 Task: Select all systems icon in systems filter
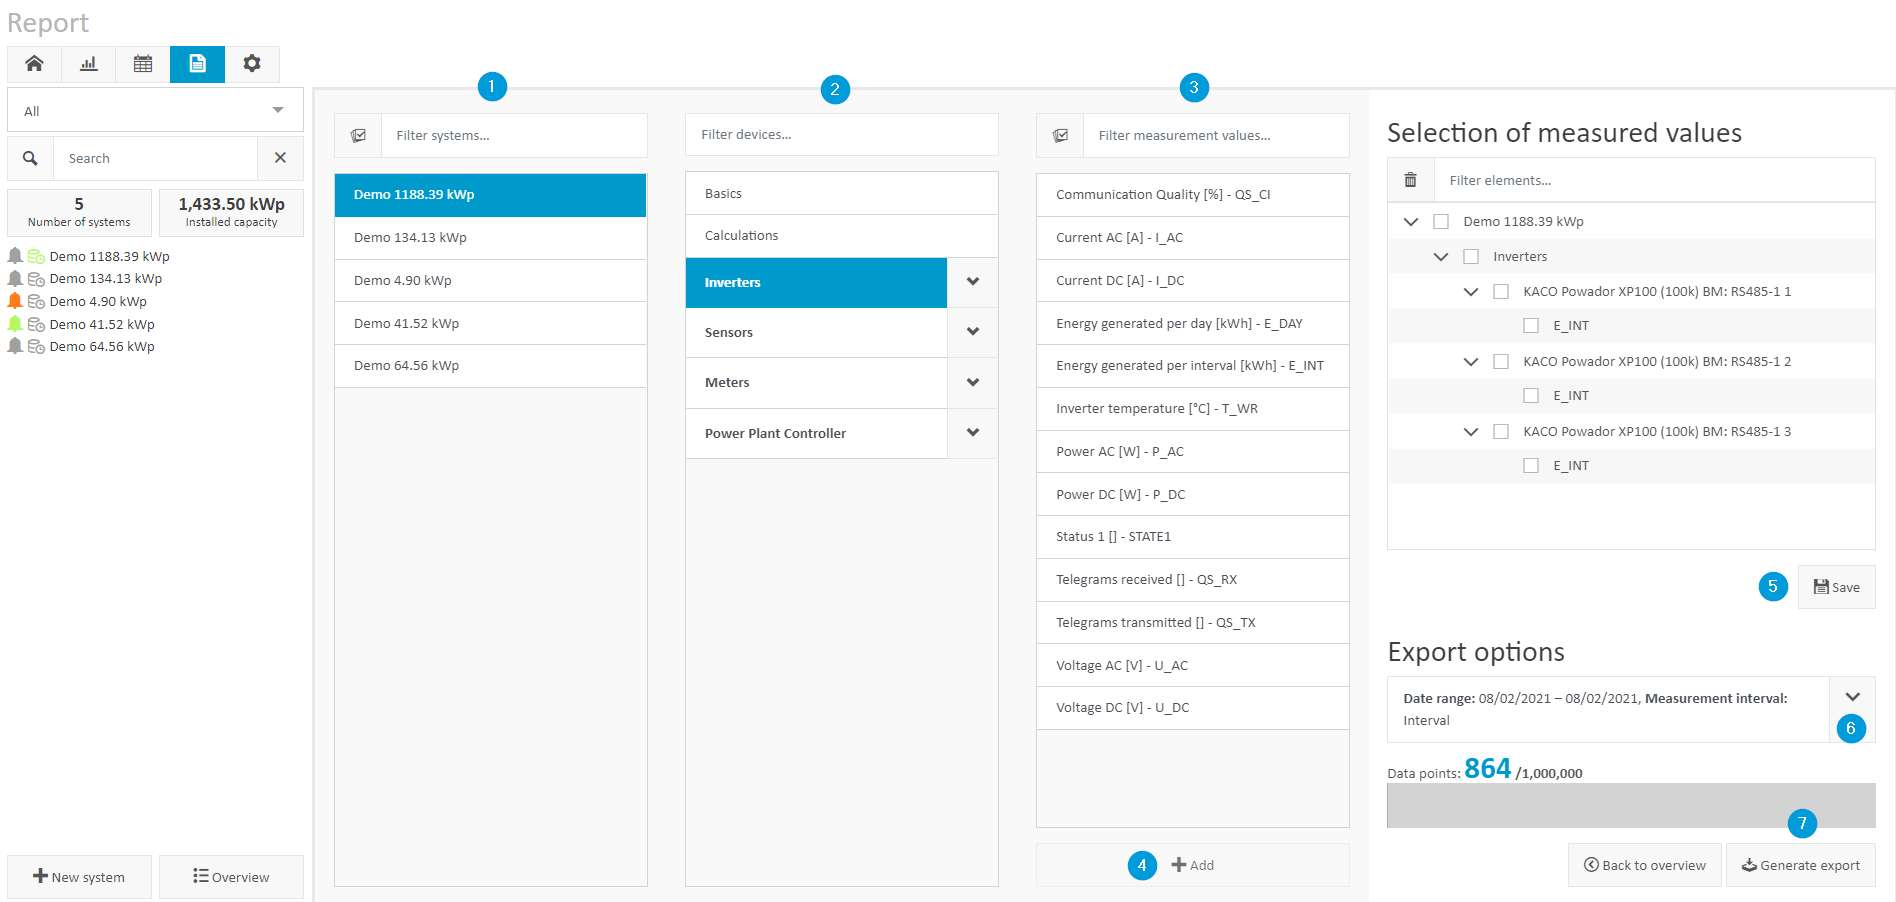click(x=358, y=135)
